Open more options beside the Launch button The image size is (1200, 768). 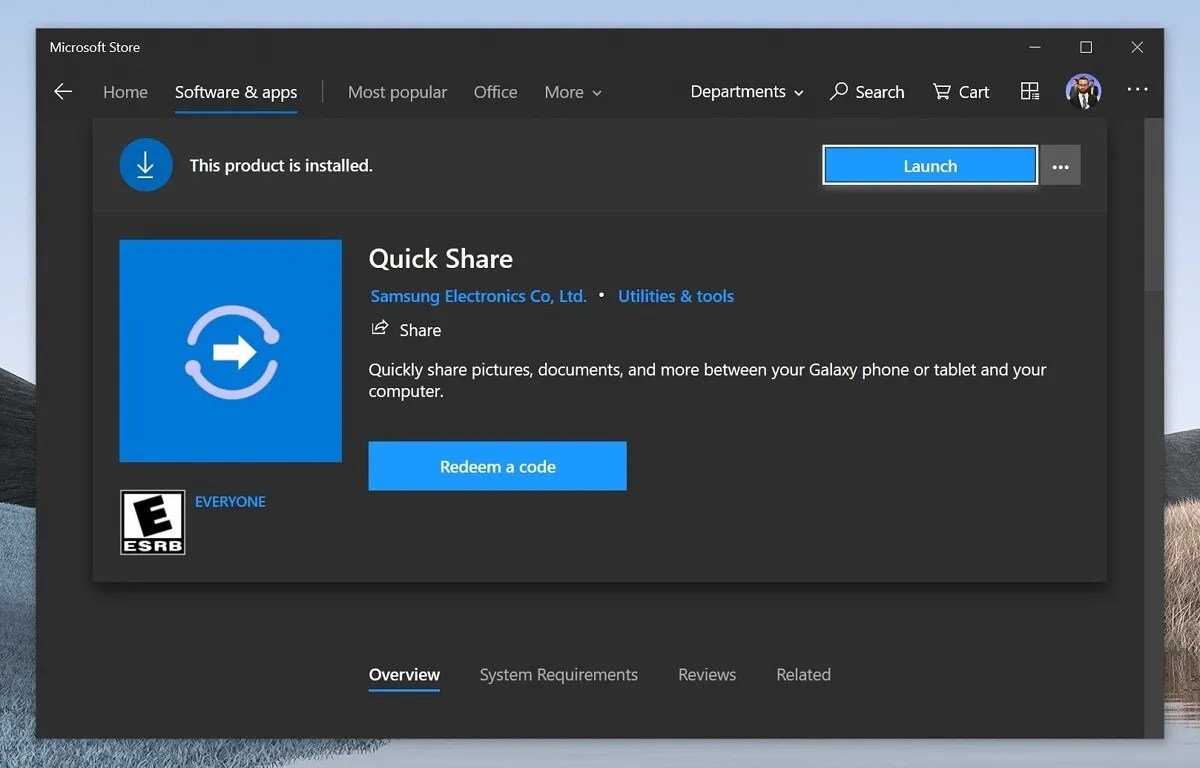1060,165
